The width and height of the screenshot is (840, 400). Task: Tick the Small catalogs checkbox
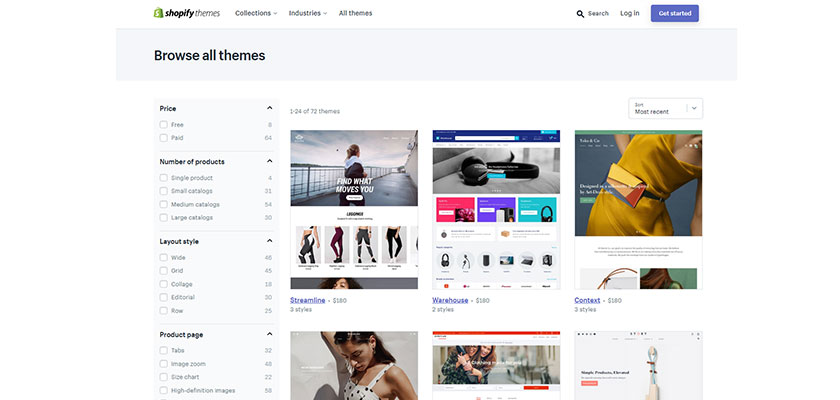point(163,191)
